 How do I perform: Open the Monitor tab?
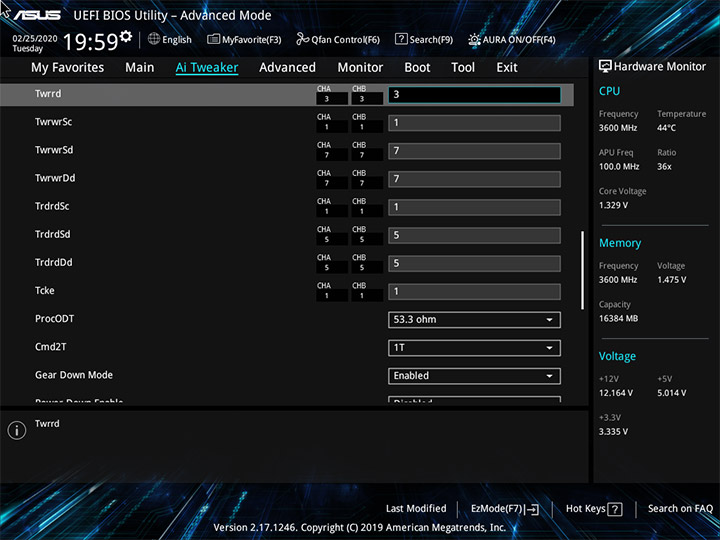click(x=360, y=68)
